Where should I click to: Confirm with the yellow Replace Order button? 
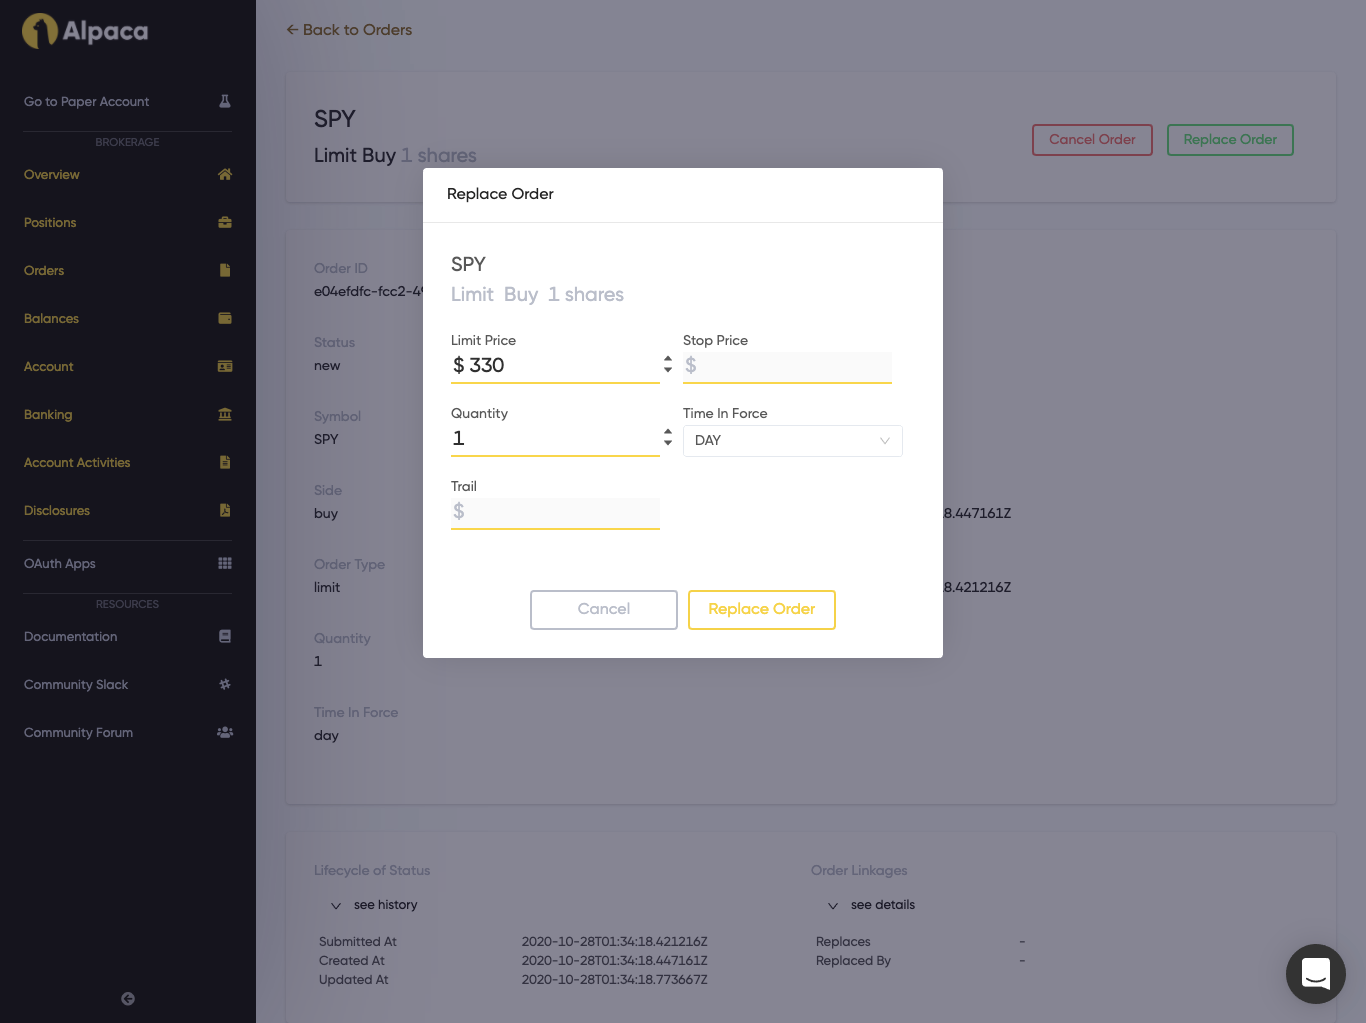(762, 610)
